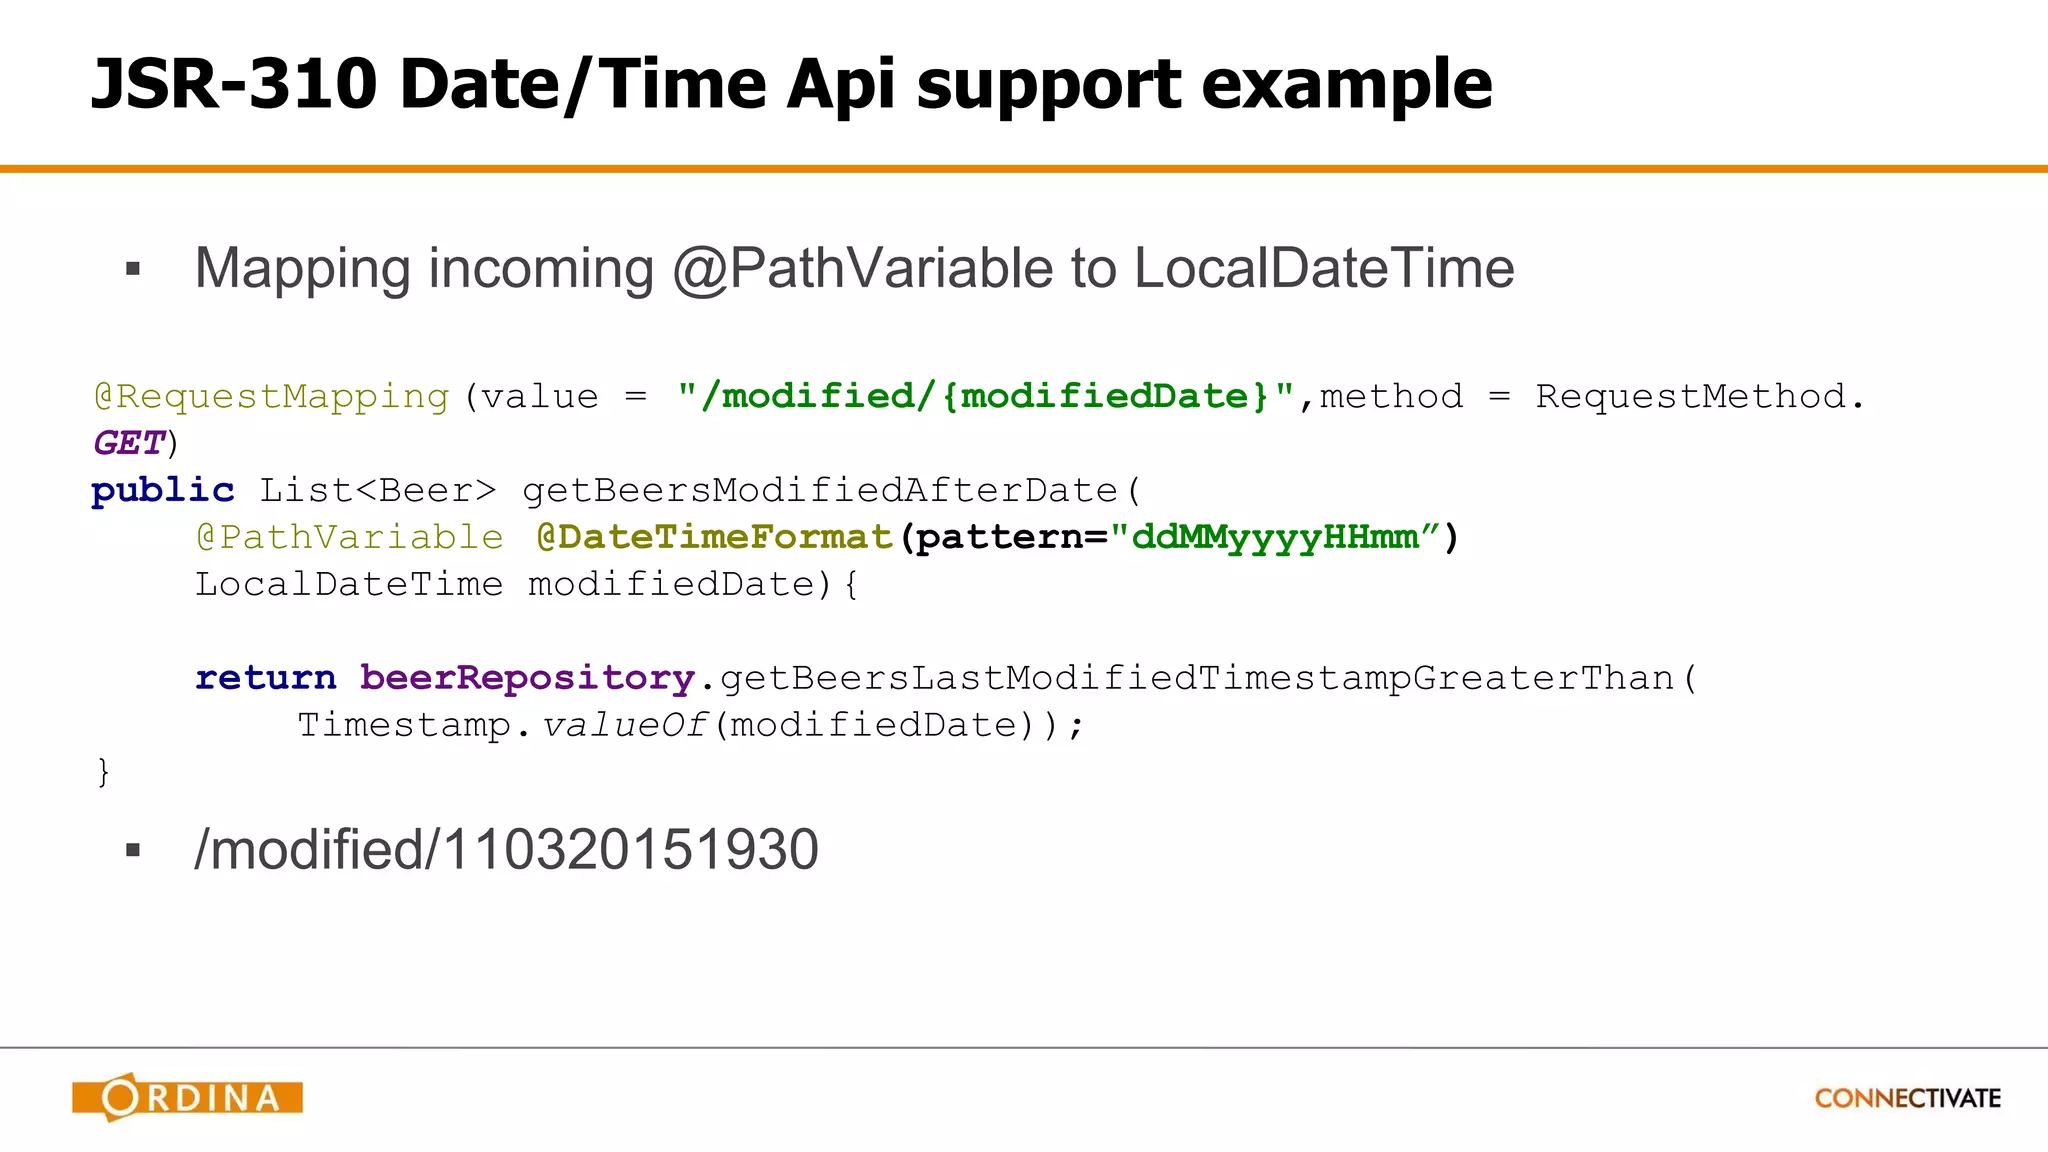Image resolution: width=2048 pixels, height=1152 pixels.
Task: Click the 'beerRepository' identifier
Action: click(x=527, y=678)
